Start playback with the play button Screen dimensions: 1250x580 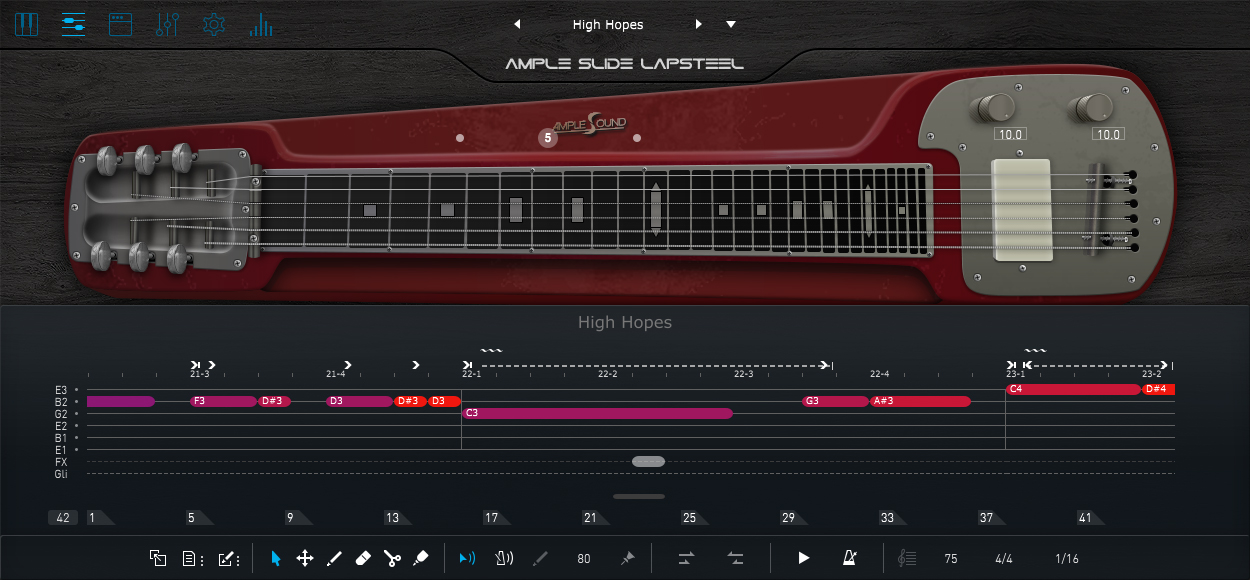tap(803, 558)
